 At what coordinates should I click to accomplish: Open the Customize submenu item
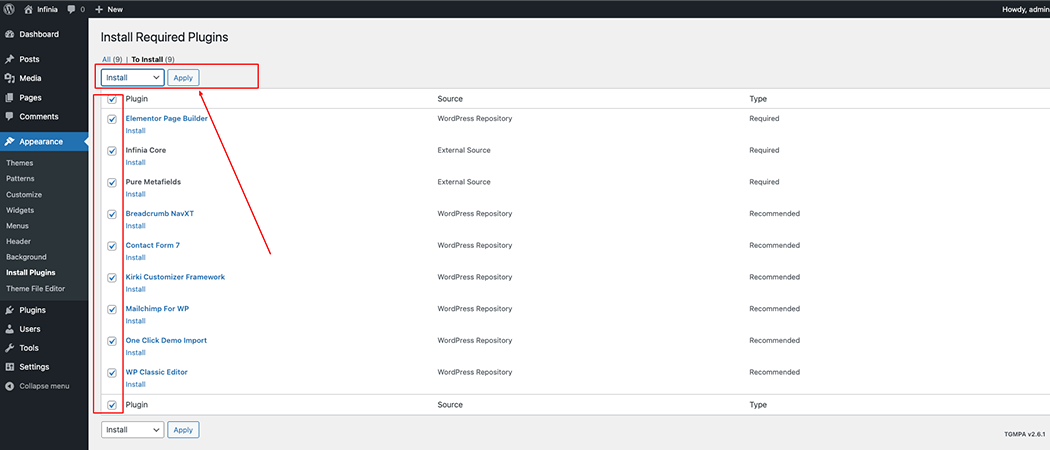[x=24, y=195]
